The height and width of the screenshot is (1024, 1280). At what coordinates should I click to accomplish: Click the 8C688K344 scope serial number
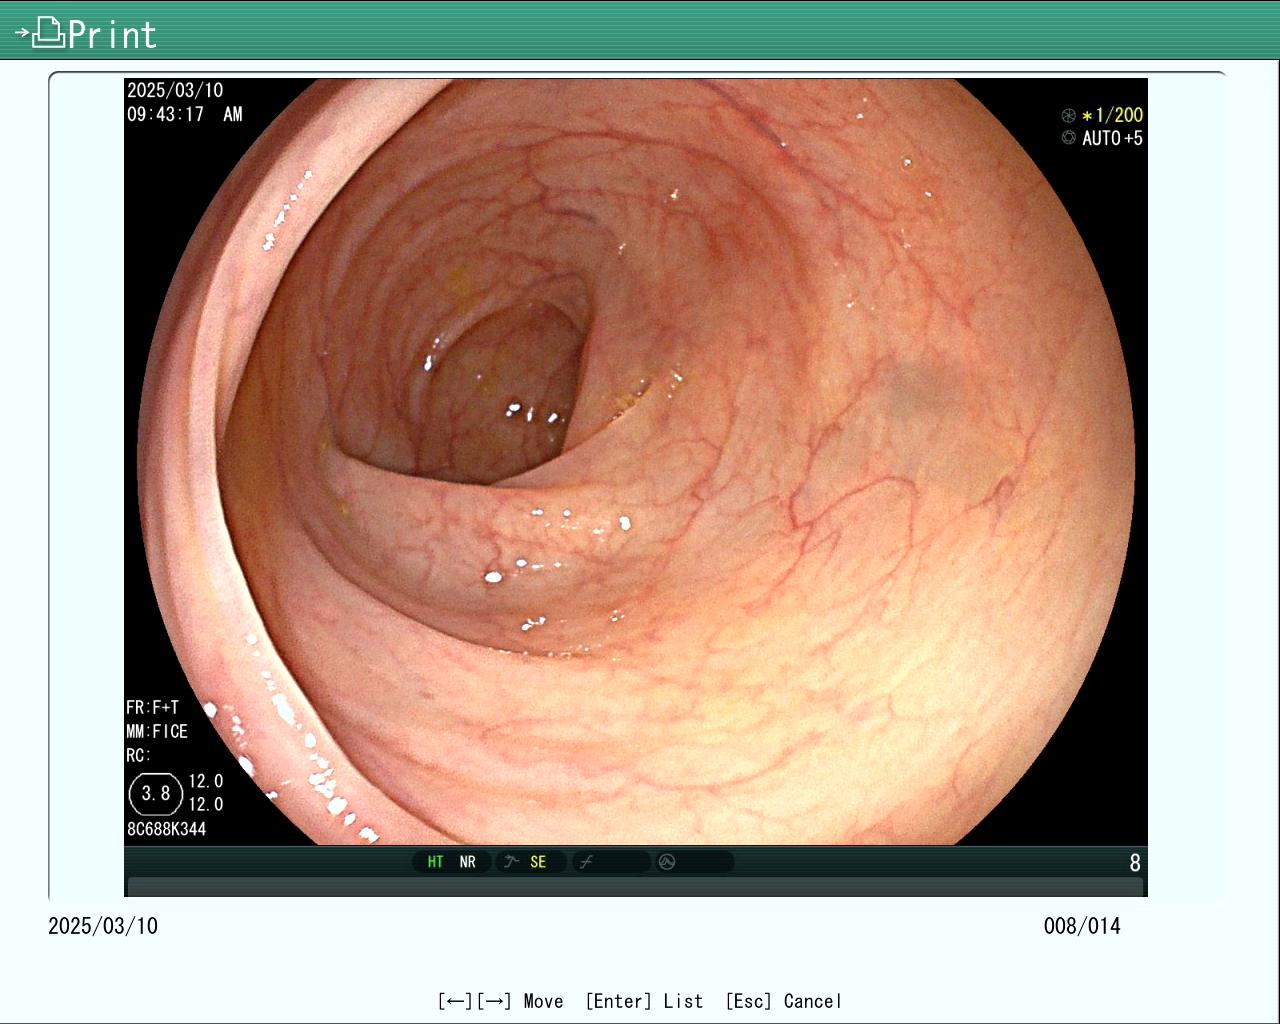click(x=167, y=829)
